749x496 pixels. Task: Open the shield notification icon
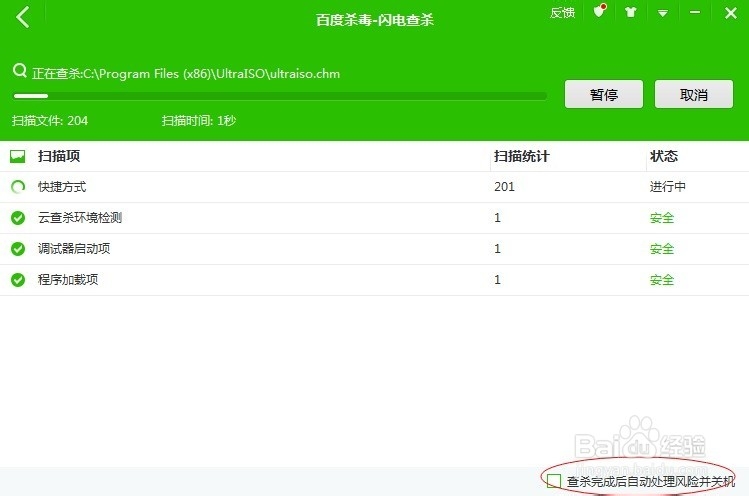coord(599,11)
